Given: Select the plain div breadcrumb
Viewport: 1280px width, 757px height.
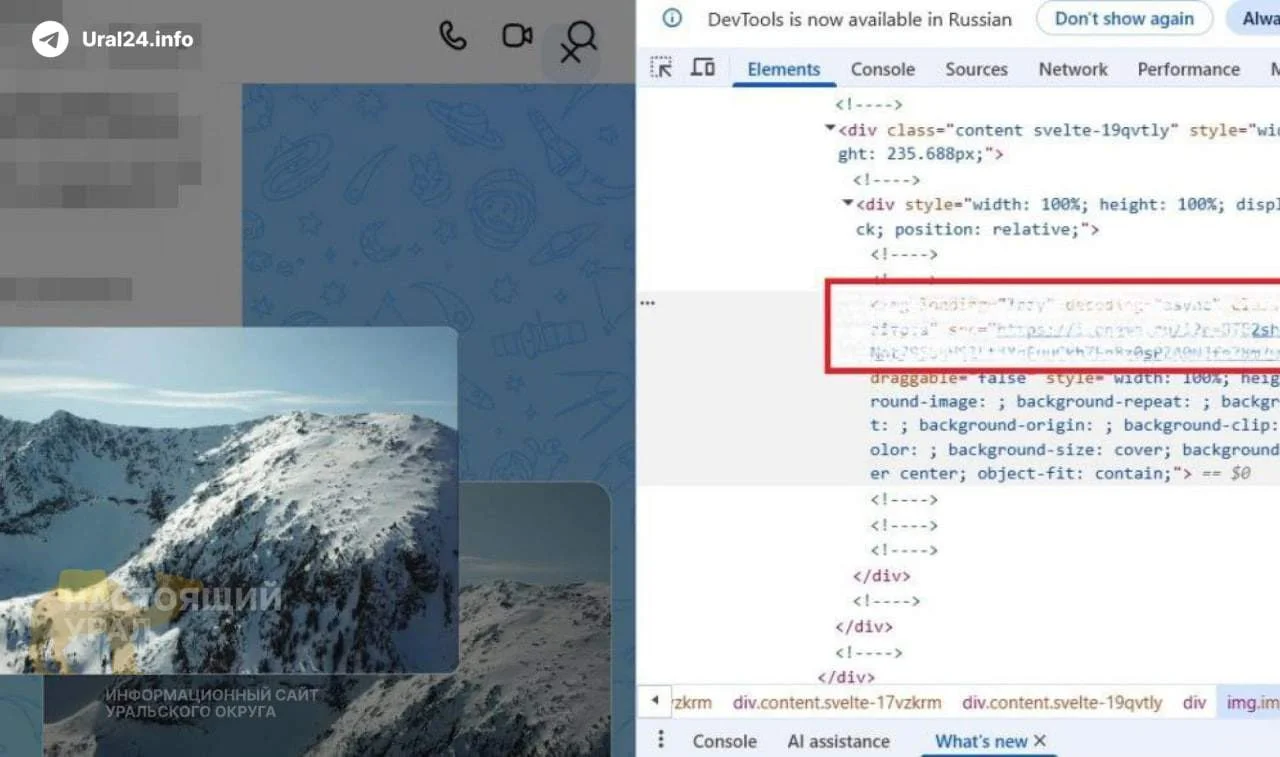Looking at the screenshot, I should point(1194,702).
